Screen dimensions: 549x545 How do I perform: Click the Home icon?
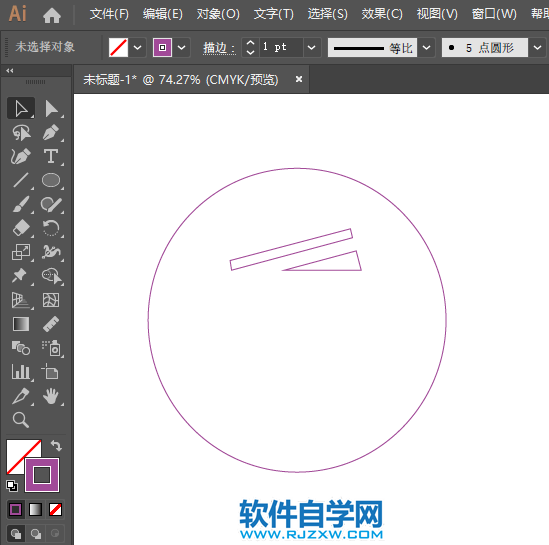click(x=52, y=15)
